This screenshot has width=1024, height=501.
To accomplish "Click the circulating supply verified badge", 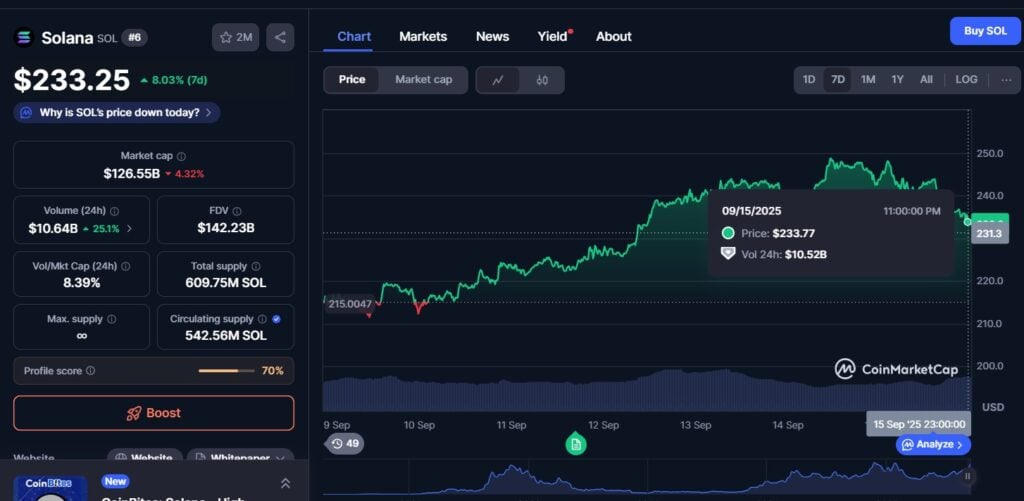I will (276, 319).
